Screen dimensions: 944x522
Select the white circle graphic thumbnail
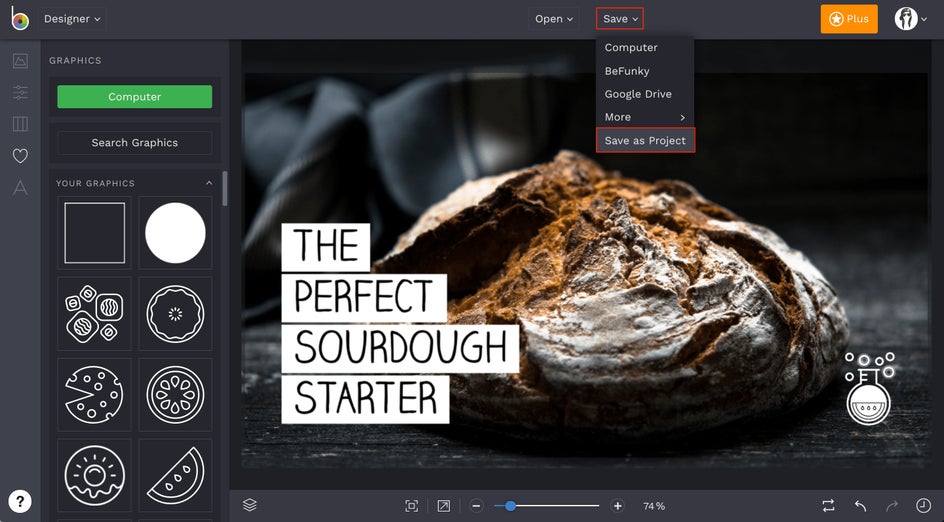point(175,233)
